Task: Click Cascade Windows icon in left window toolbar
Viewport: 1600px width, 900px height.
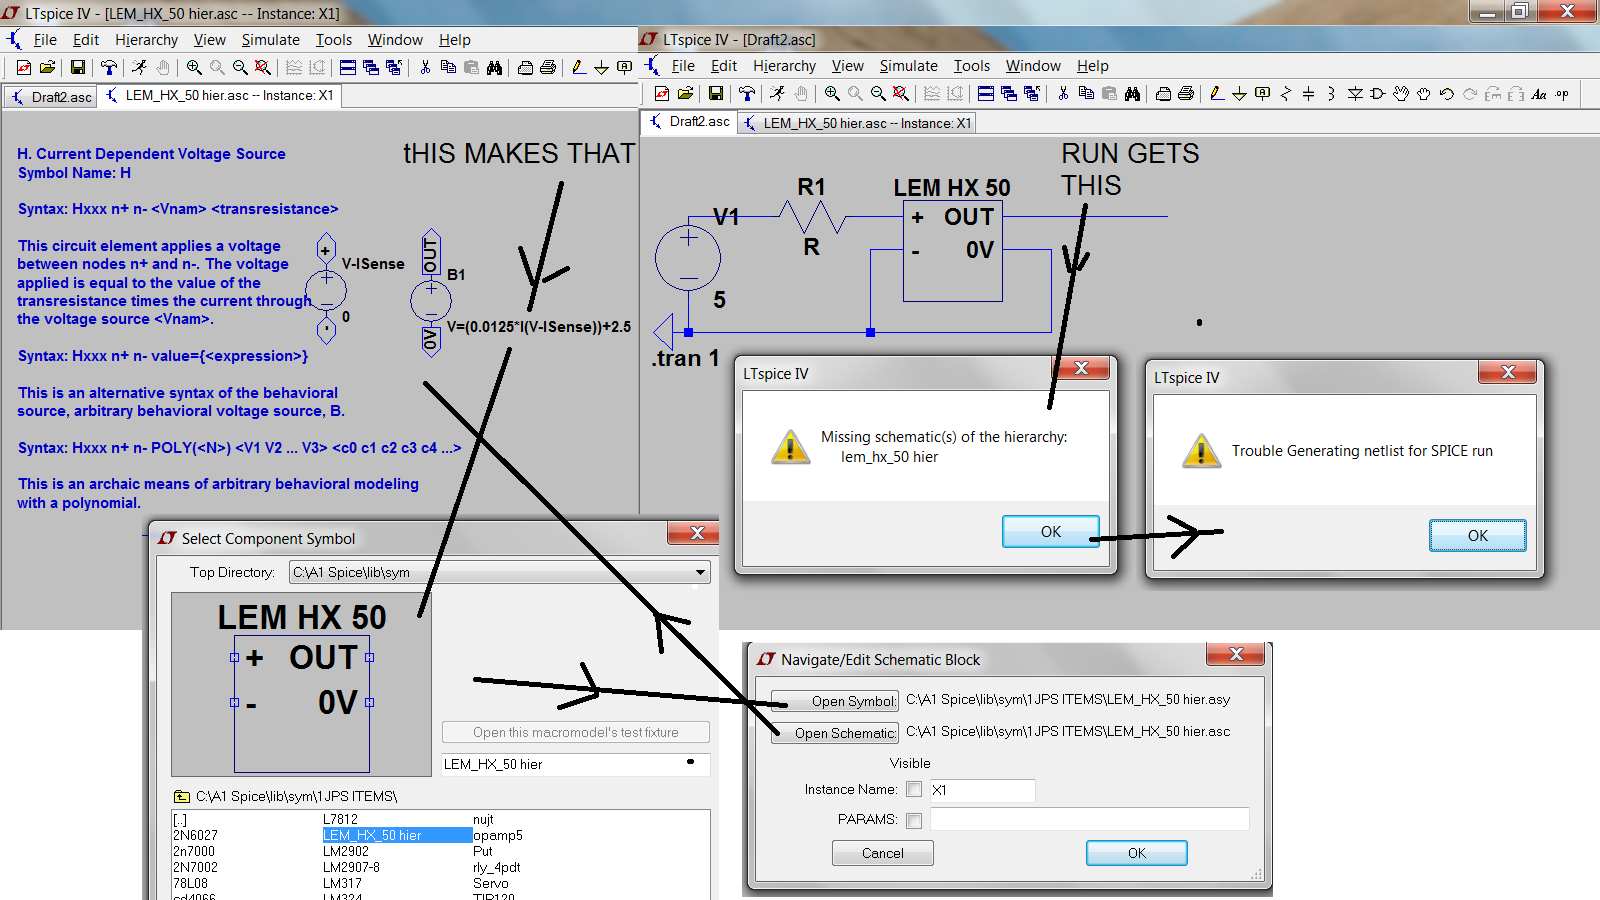Action: click(x=371, y=67)
